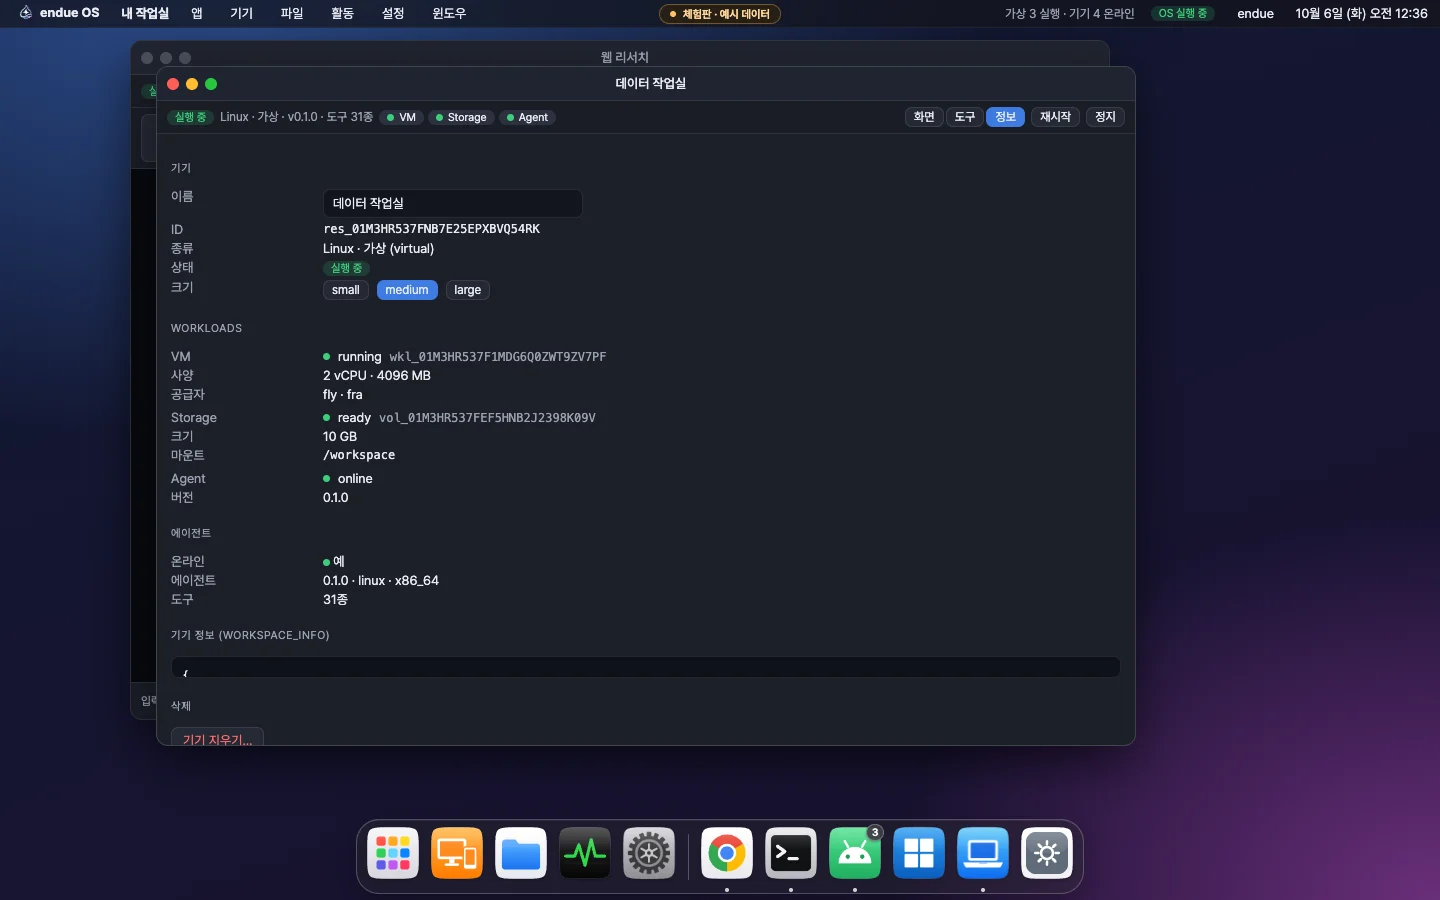Open the 활동 menu in menu bar
1440x900 pixels.
pos(342,13)
